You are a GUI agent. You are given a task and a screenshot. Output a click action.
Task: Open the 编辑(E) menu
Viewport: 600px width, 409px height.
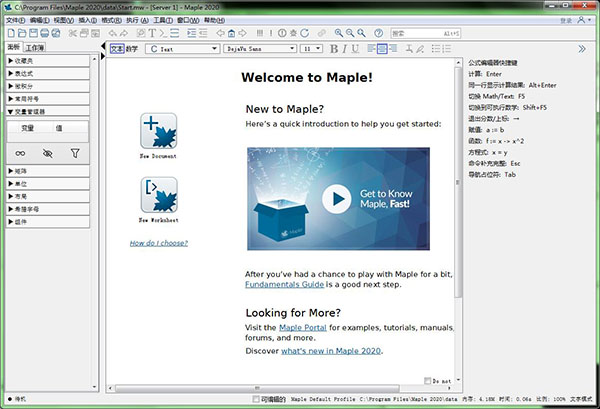pyautogui.click(x=40, y=20)
